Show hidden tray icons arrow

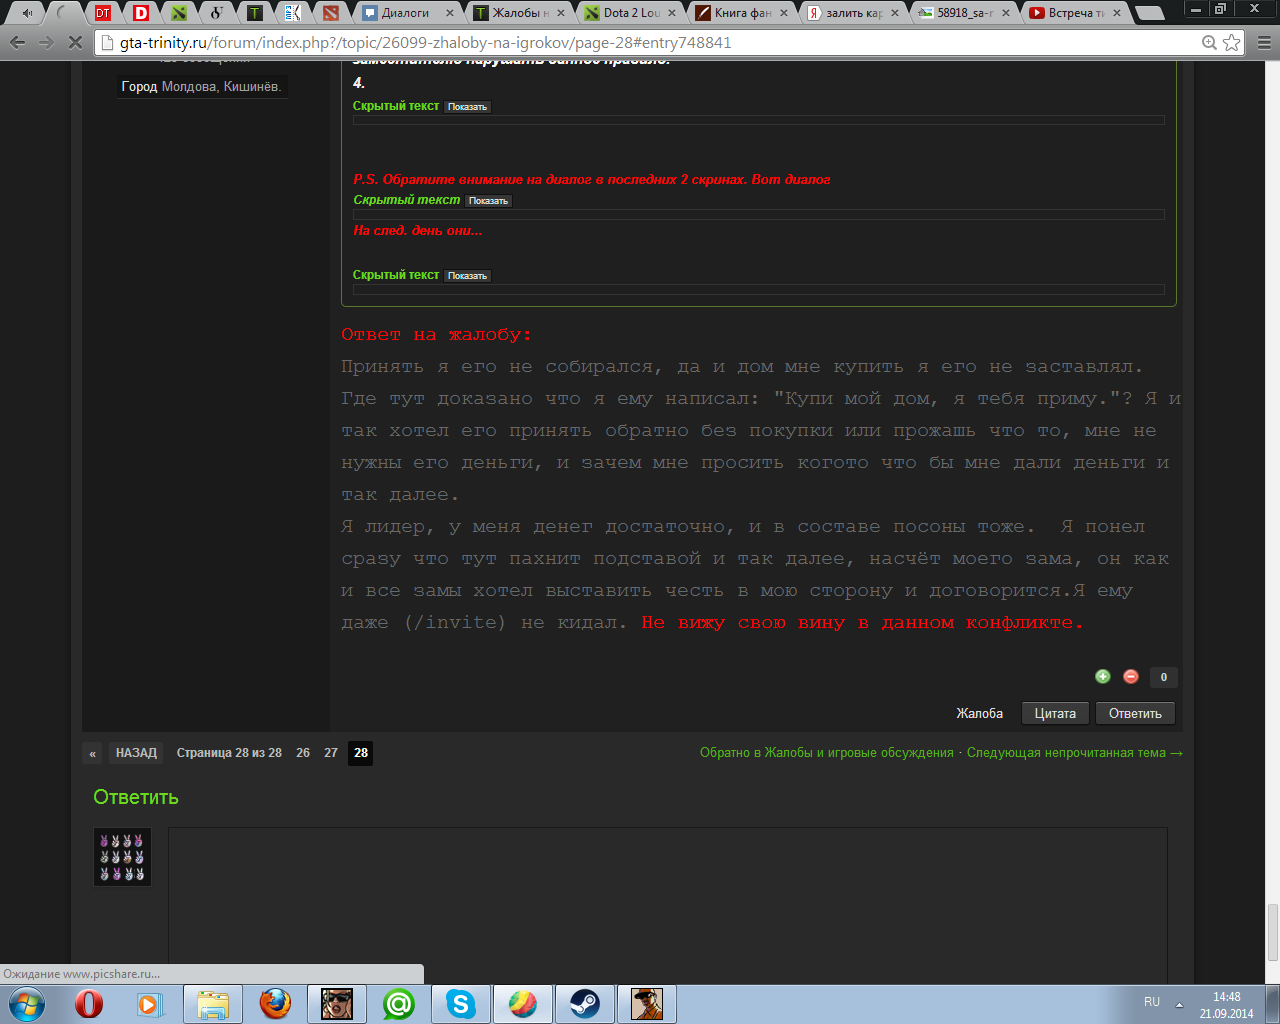point(1179,1004)
